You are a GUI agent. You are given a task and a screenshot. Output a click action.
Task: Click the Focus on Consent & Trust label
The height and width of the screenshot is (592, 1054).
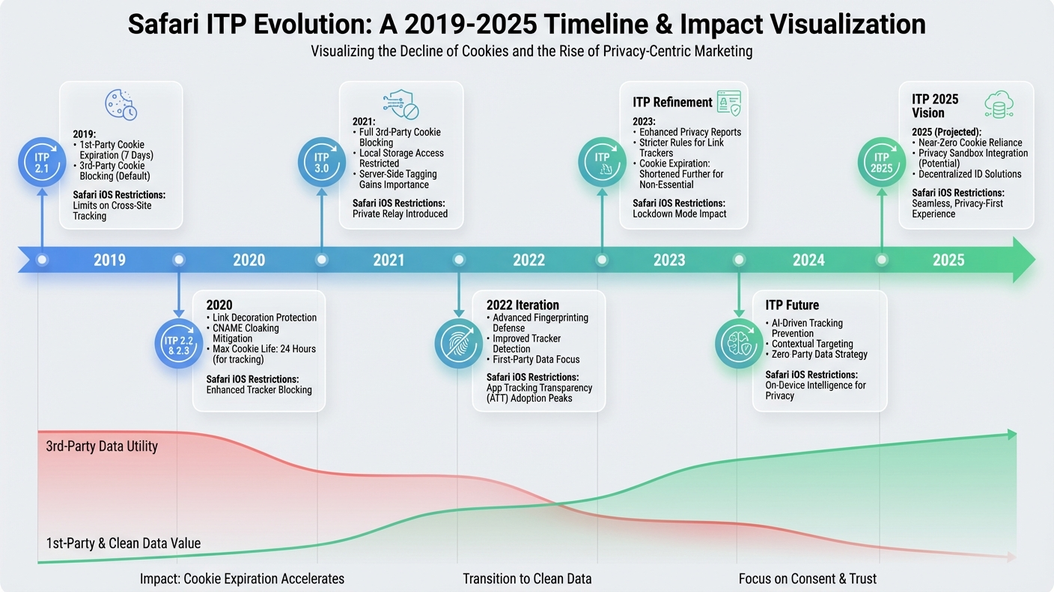(x=808, y=578)
